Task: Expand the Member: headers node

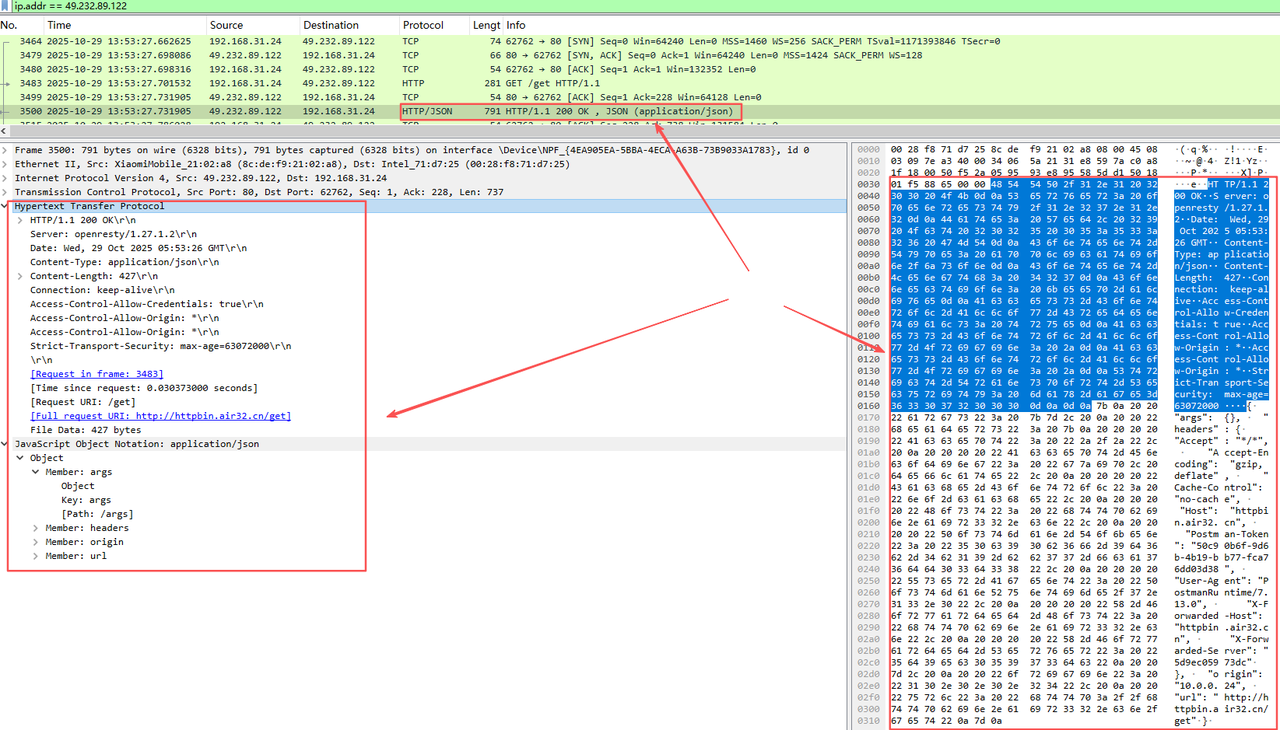Action: (x=37, y=528)
